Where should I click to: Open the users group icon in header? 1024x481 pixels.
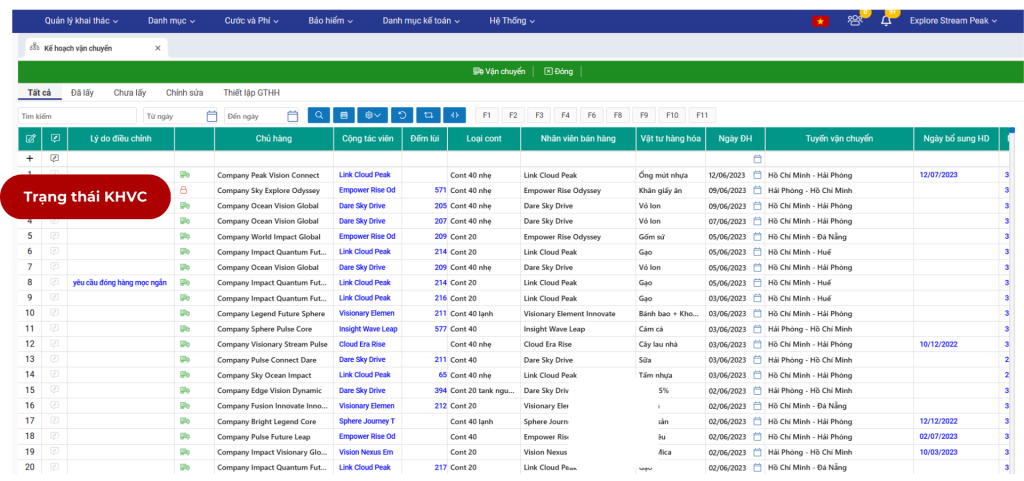point(854,21)
